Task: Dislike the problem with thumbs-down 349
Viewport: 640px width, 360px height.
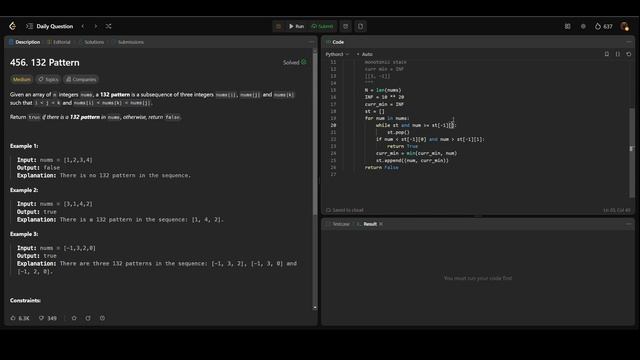Action: [48, 318]
